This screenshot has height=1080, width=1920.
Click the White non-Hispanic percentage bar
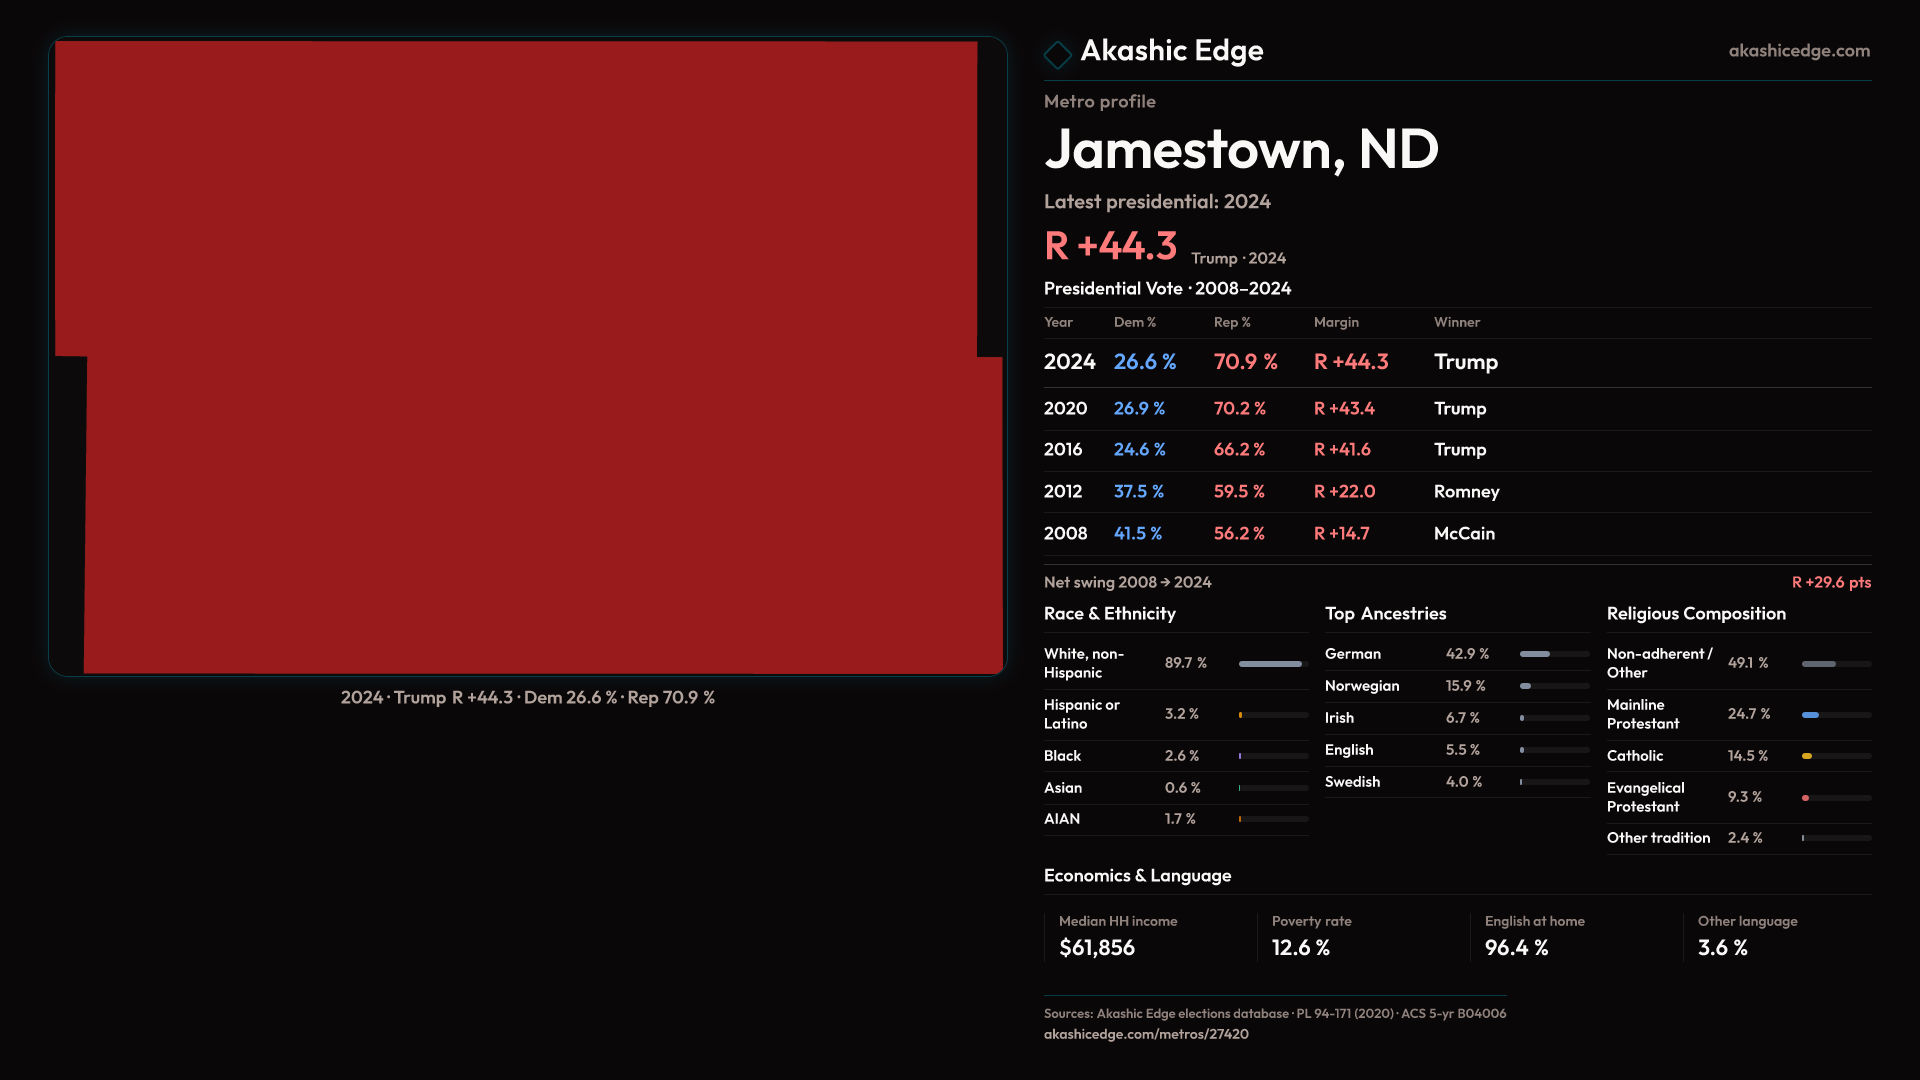pos(1271,664)
